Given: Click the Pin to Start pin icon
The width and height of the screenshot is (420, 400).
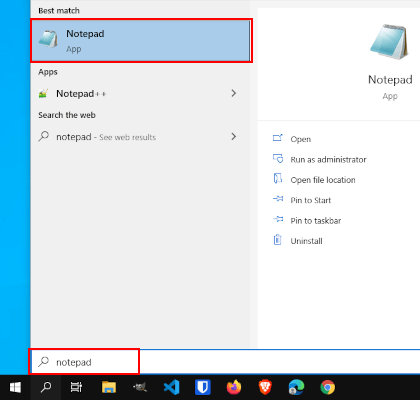Looking at the screenshot, I should click(278, 199).
